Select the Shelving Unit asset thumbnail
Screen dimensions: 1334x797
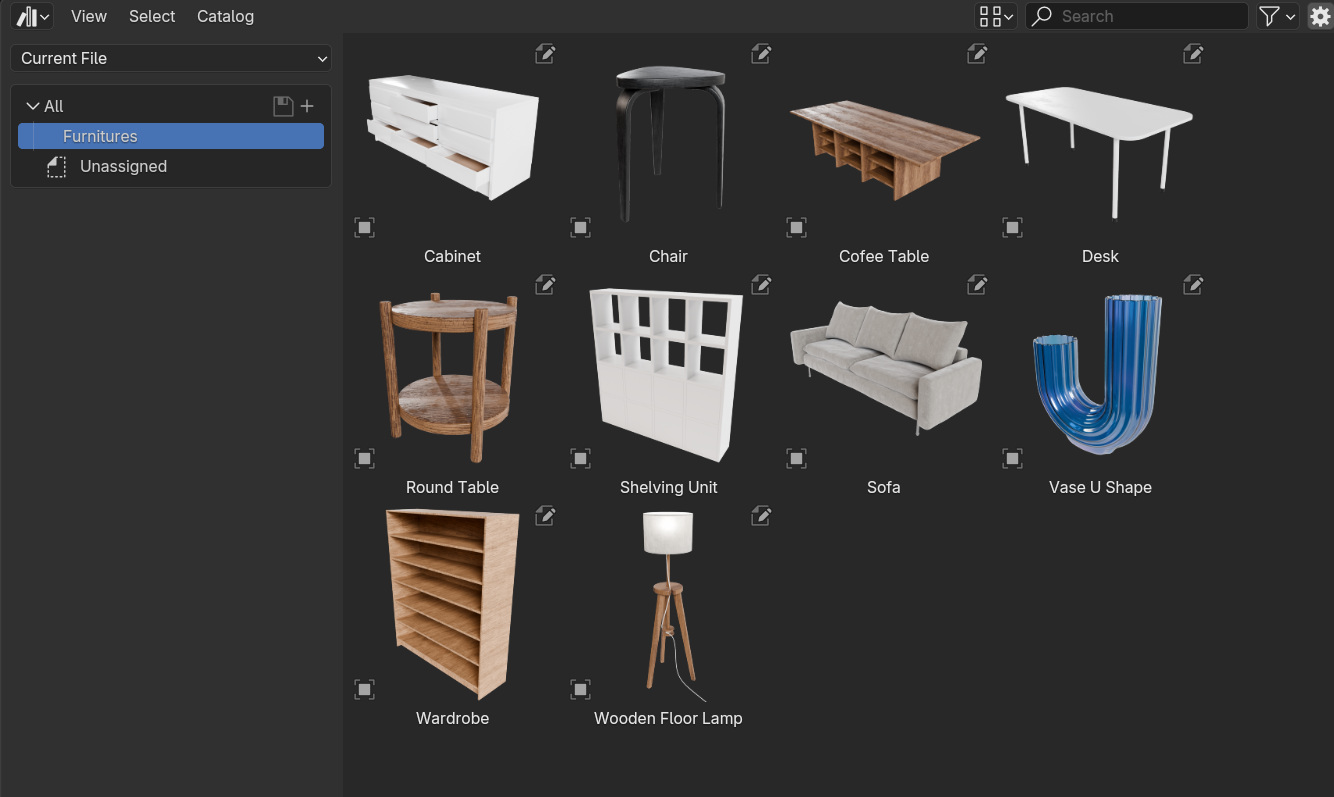[667, 375]
